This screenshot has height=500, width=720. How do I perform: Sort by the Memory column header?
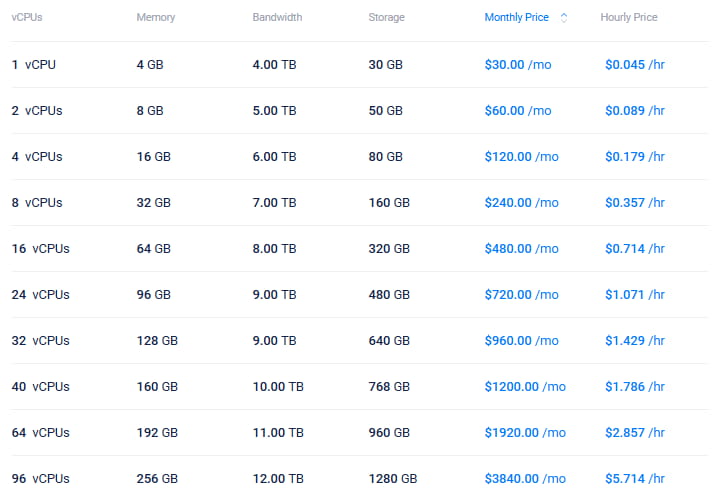click(155, 18)
